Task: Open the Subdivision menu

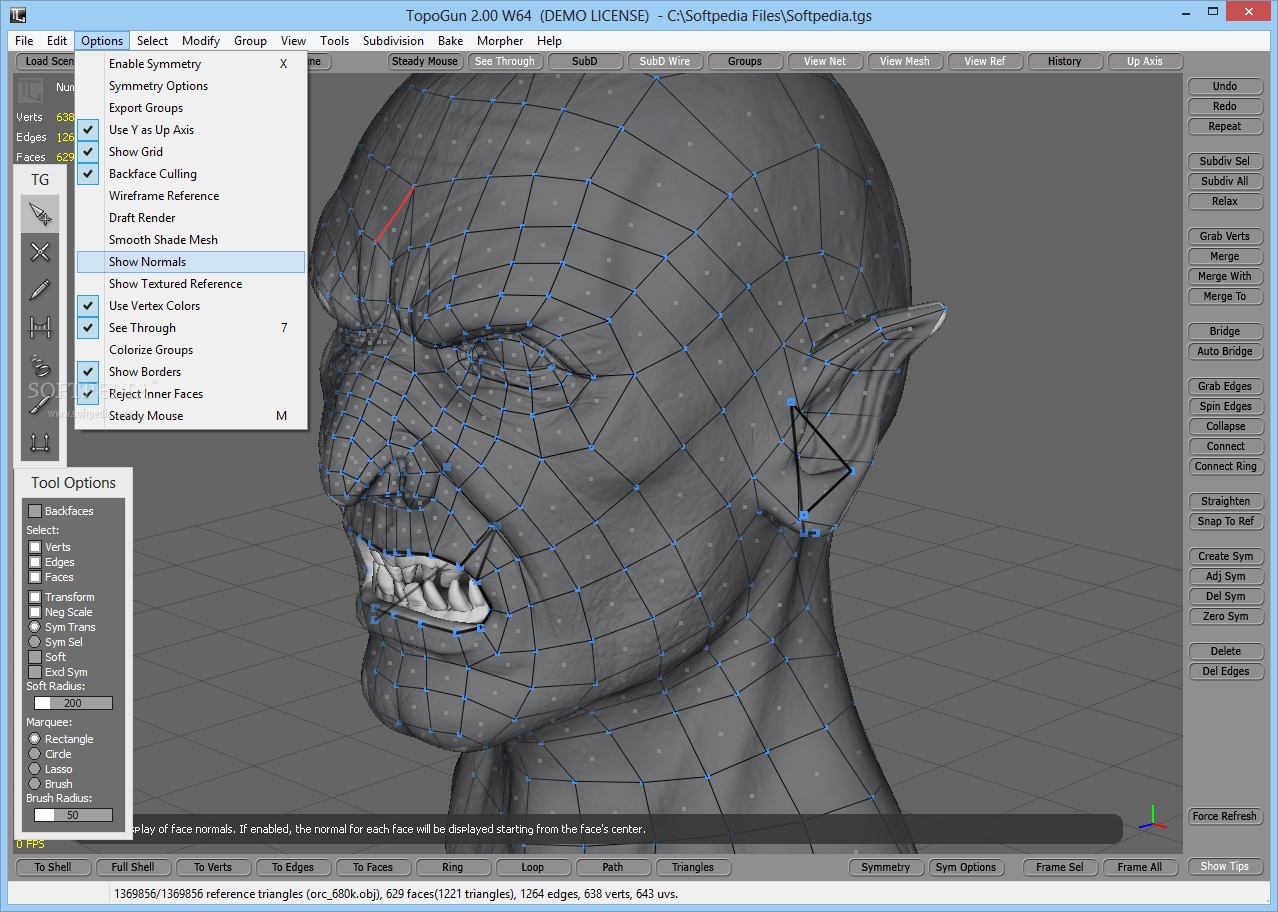Action: click(x=393, y=41)
